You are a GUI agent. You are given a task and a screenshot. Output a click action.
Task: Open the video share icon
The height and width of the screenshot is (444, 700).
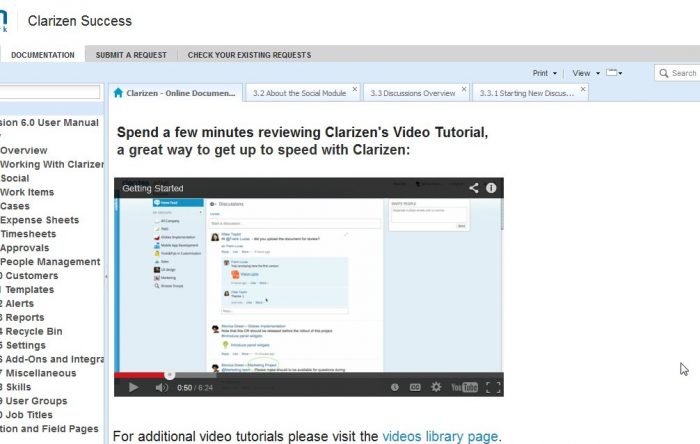click(474, 188)
